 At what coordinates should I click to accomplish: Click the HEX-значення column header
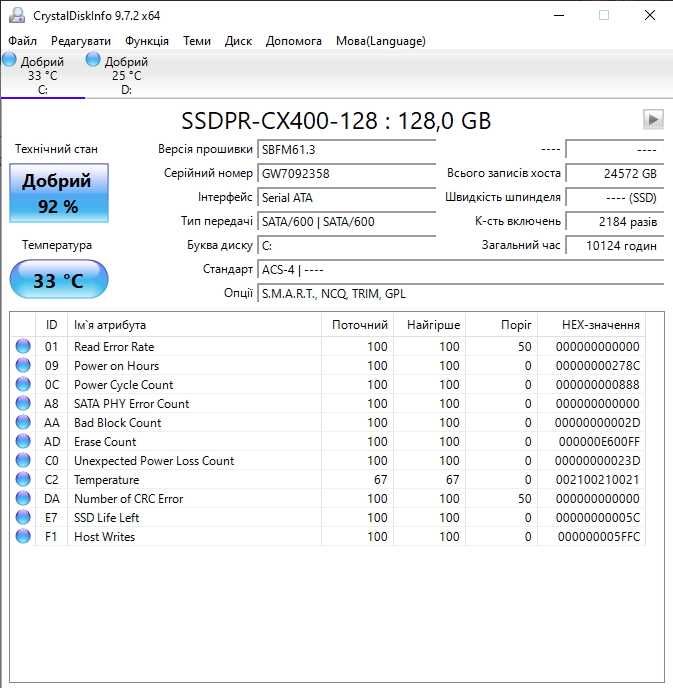[x=591, y=325]
